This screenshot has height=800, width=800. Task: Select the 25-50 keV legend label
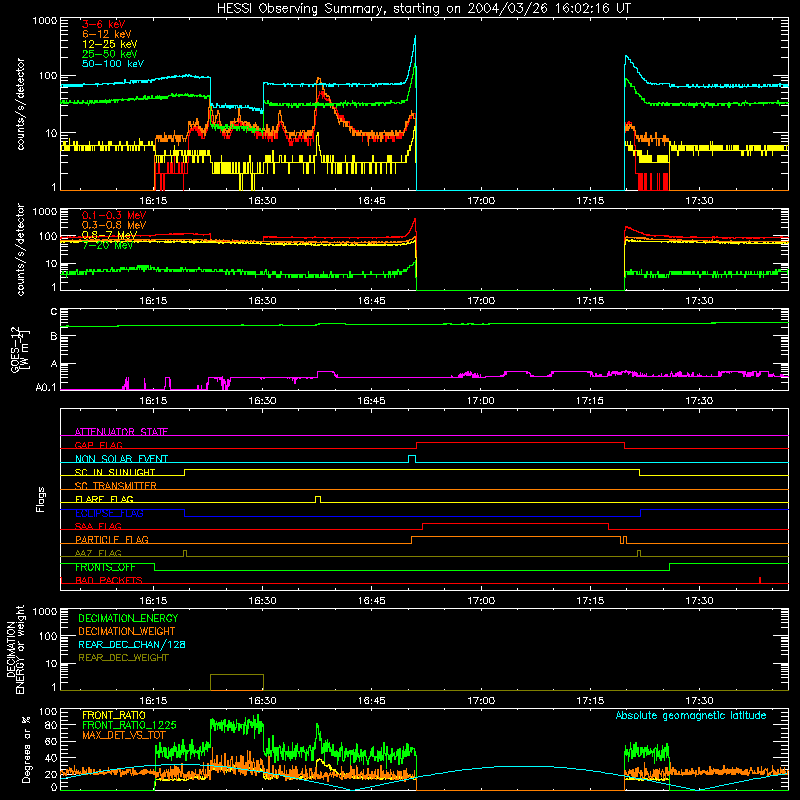(x=110, y=54)
